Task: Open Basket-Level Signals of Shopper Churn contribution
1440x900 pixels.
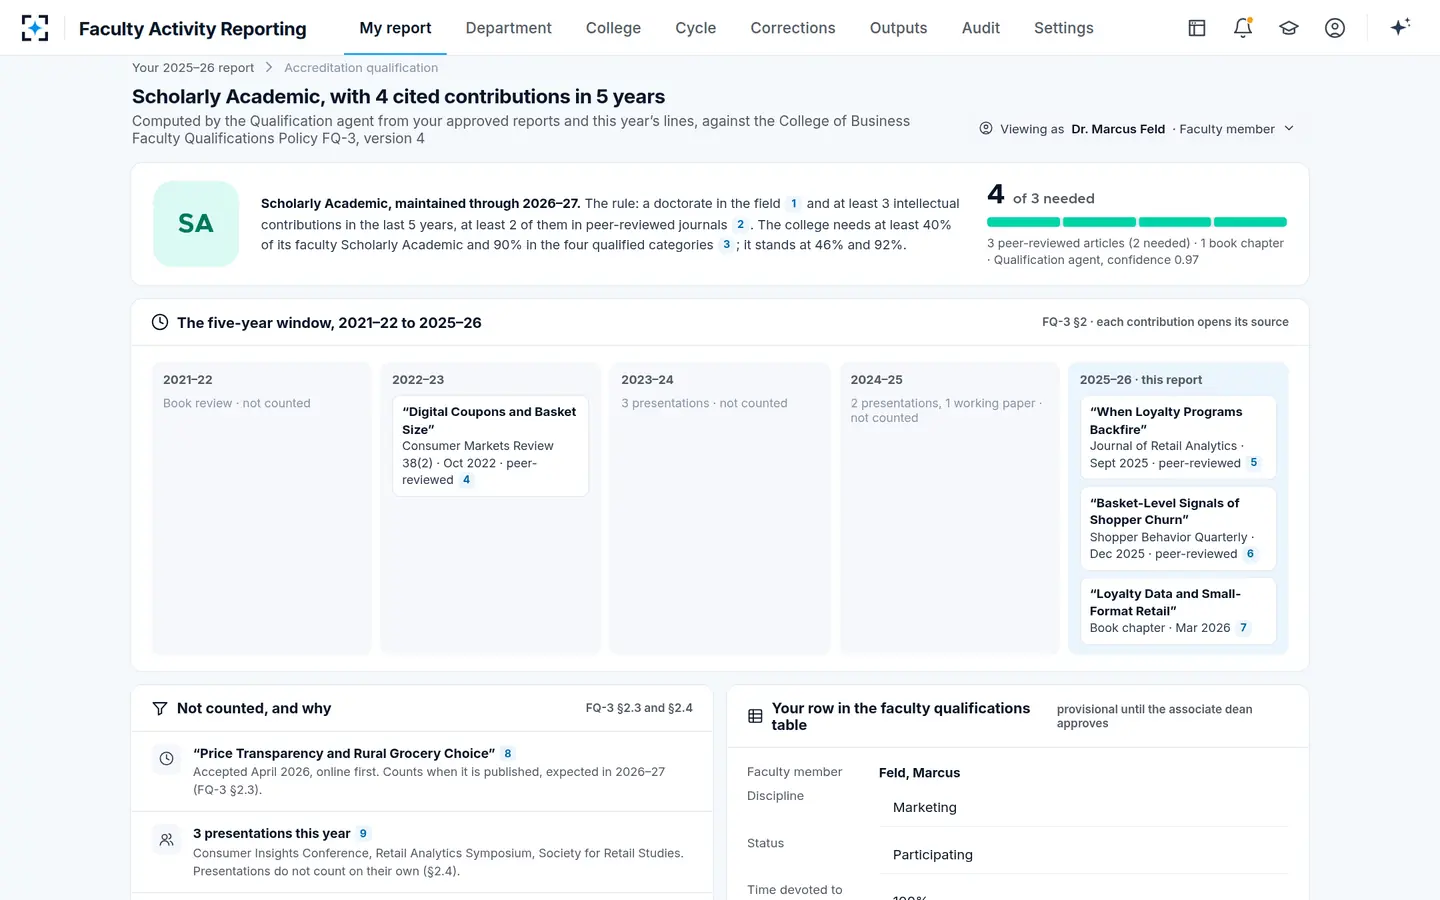Action: coord(1178,528)
